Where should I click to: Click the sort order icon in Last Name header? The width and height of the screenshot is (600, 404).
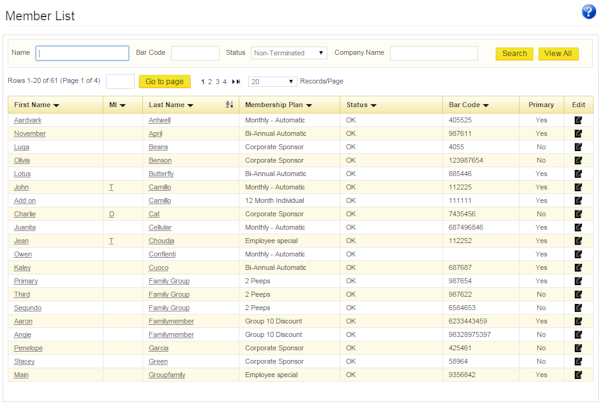pyautogui.click(x=229, y=104)
